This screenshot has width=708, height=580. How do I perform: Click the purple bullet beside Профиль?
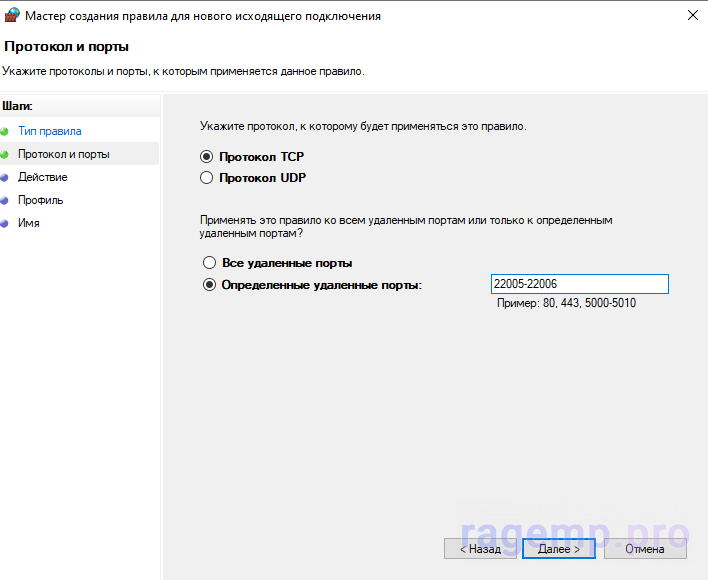coord(5,200)
